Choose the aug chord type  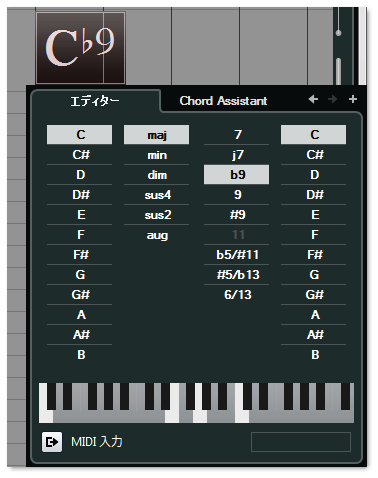point(156,235)
